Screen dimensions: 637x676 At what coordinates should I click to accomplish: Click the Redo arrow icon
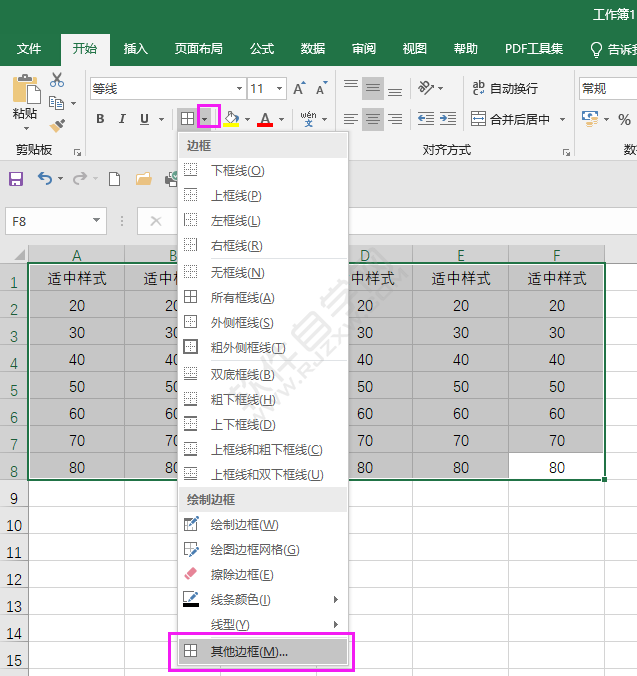click(80, 178)
